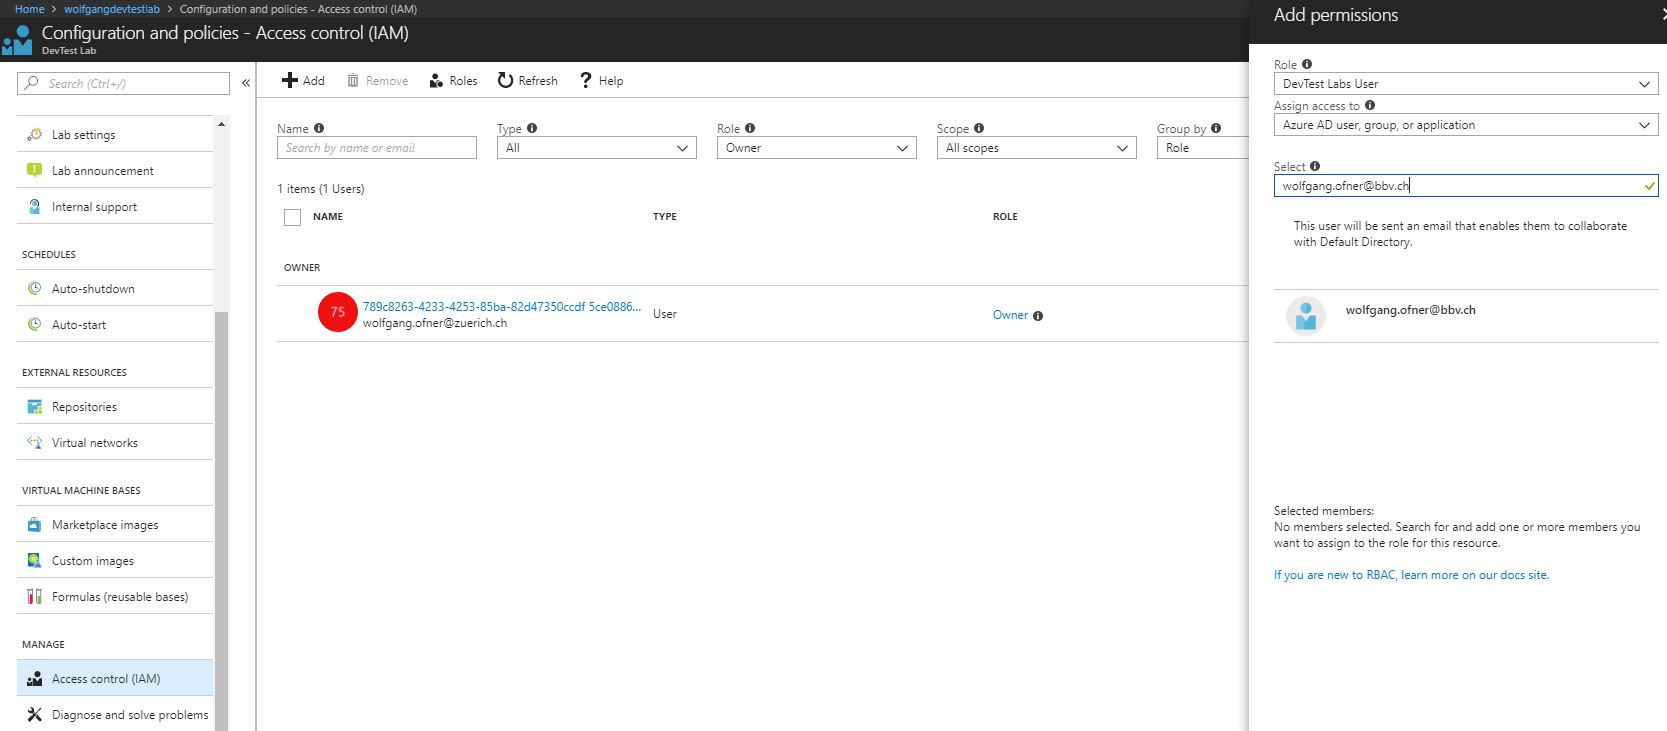Click the info icon next to Scope filter

(979, 128)
